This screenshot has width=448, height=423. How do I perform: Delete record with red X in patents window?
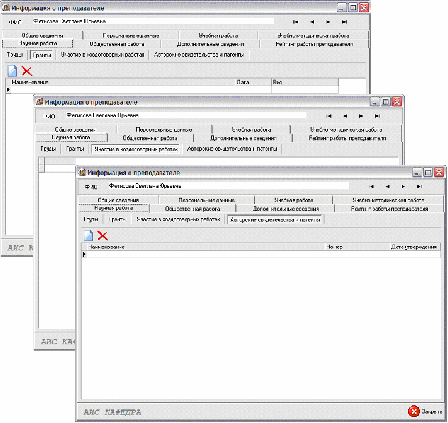tap(103, 236)
